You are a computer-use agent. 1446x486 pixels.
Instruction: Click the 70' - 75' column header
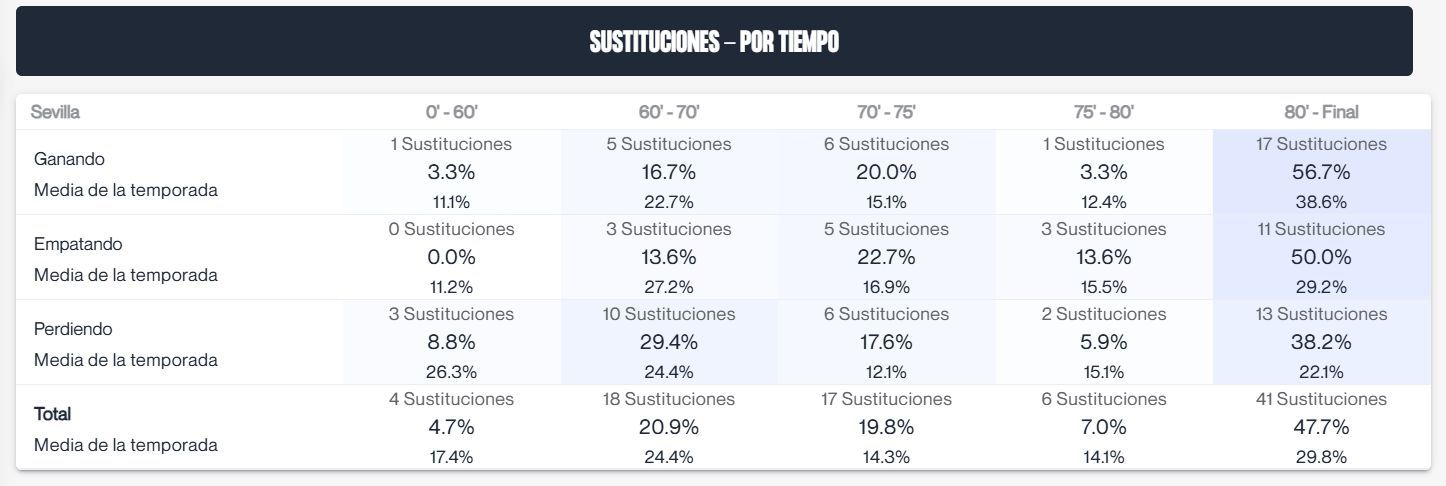click(x=886, y=112)
